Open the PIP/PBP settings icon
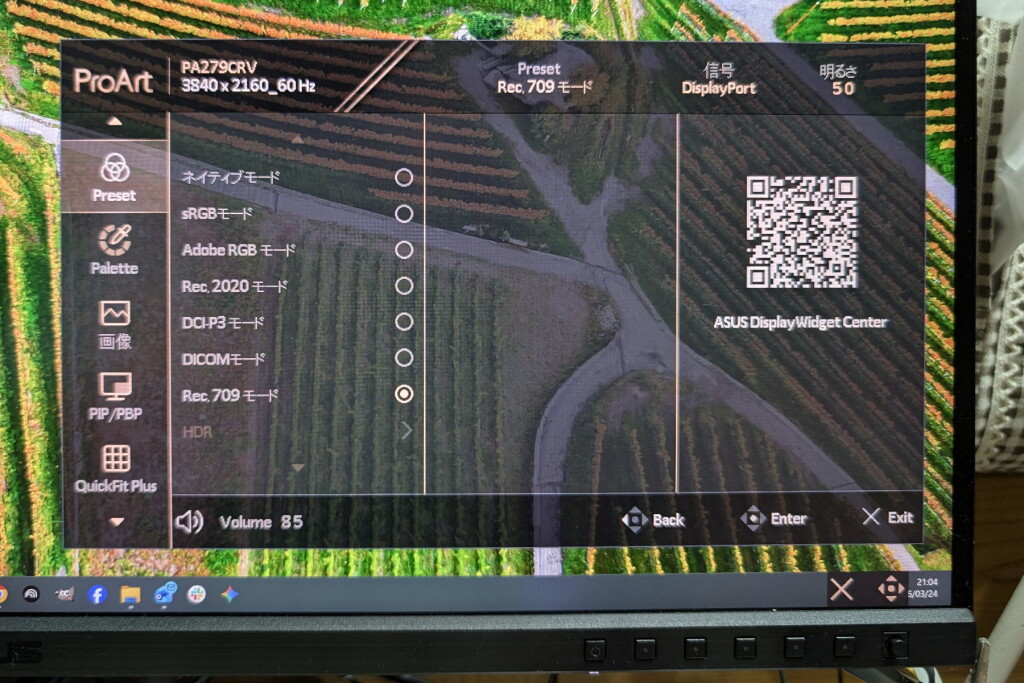Screen dimensions: 1024x683 coord(114,386)
